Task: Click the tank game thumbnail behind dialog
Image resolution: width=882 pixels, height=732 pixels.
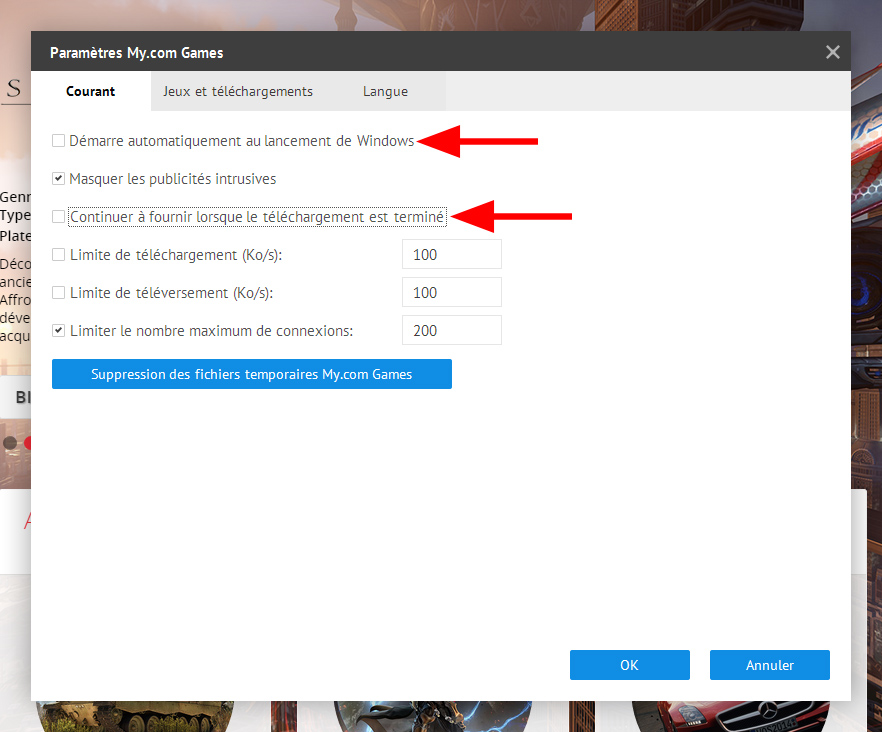Action: (x=135, y=716)
